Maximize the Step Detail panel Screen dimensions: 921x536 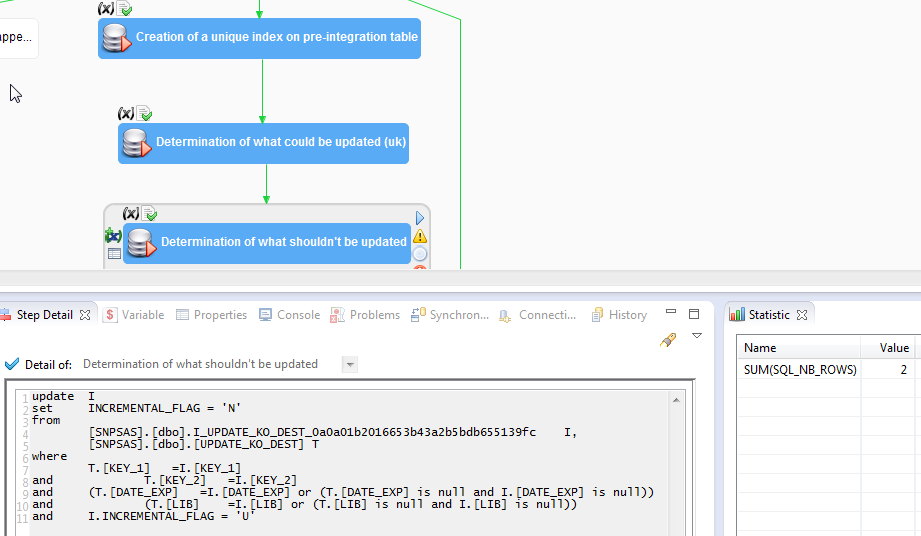tap(694, 314)
